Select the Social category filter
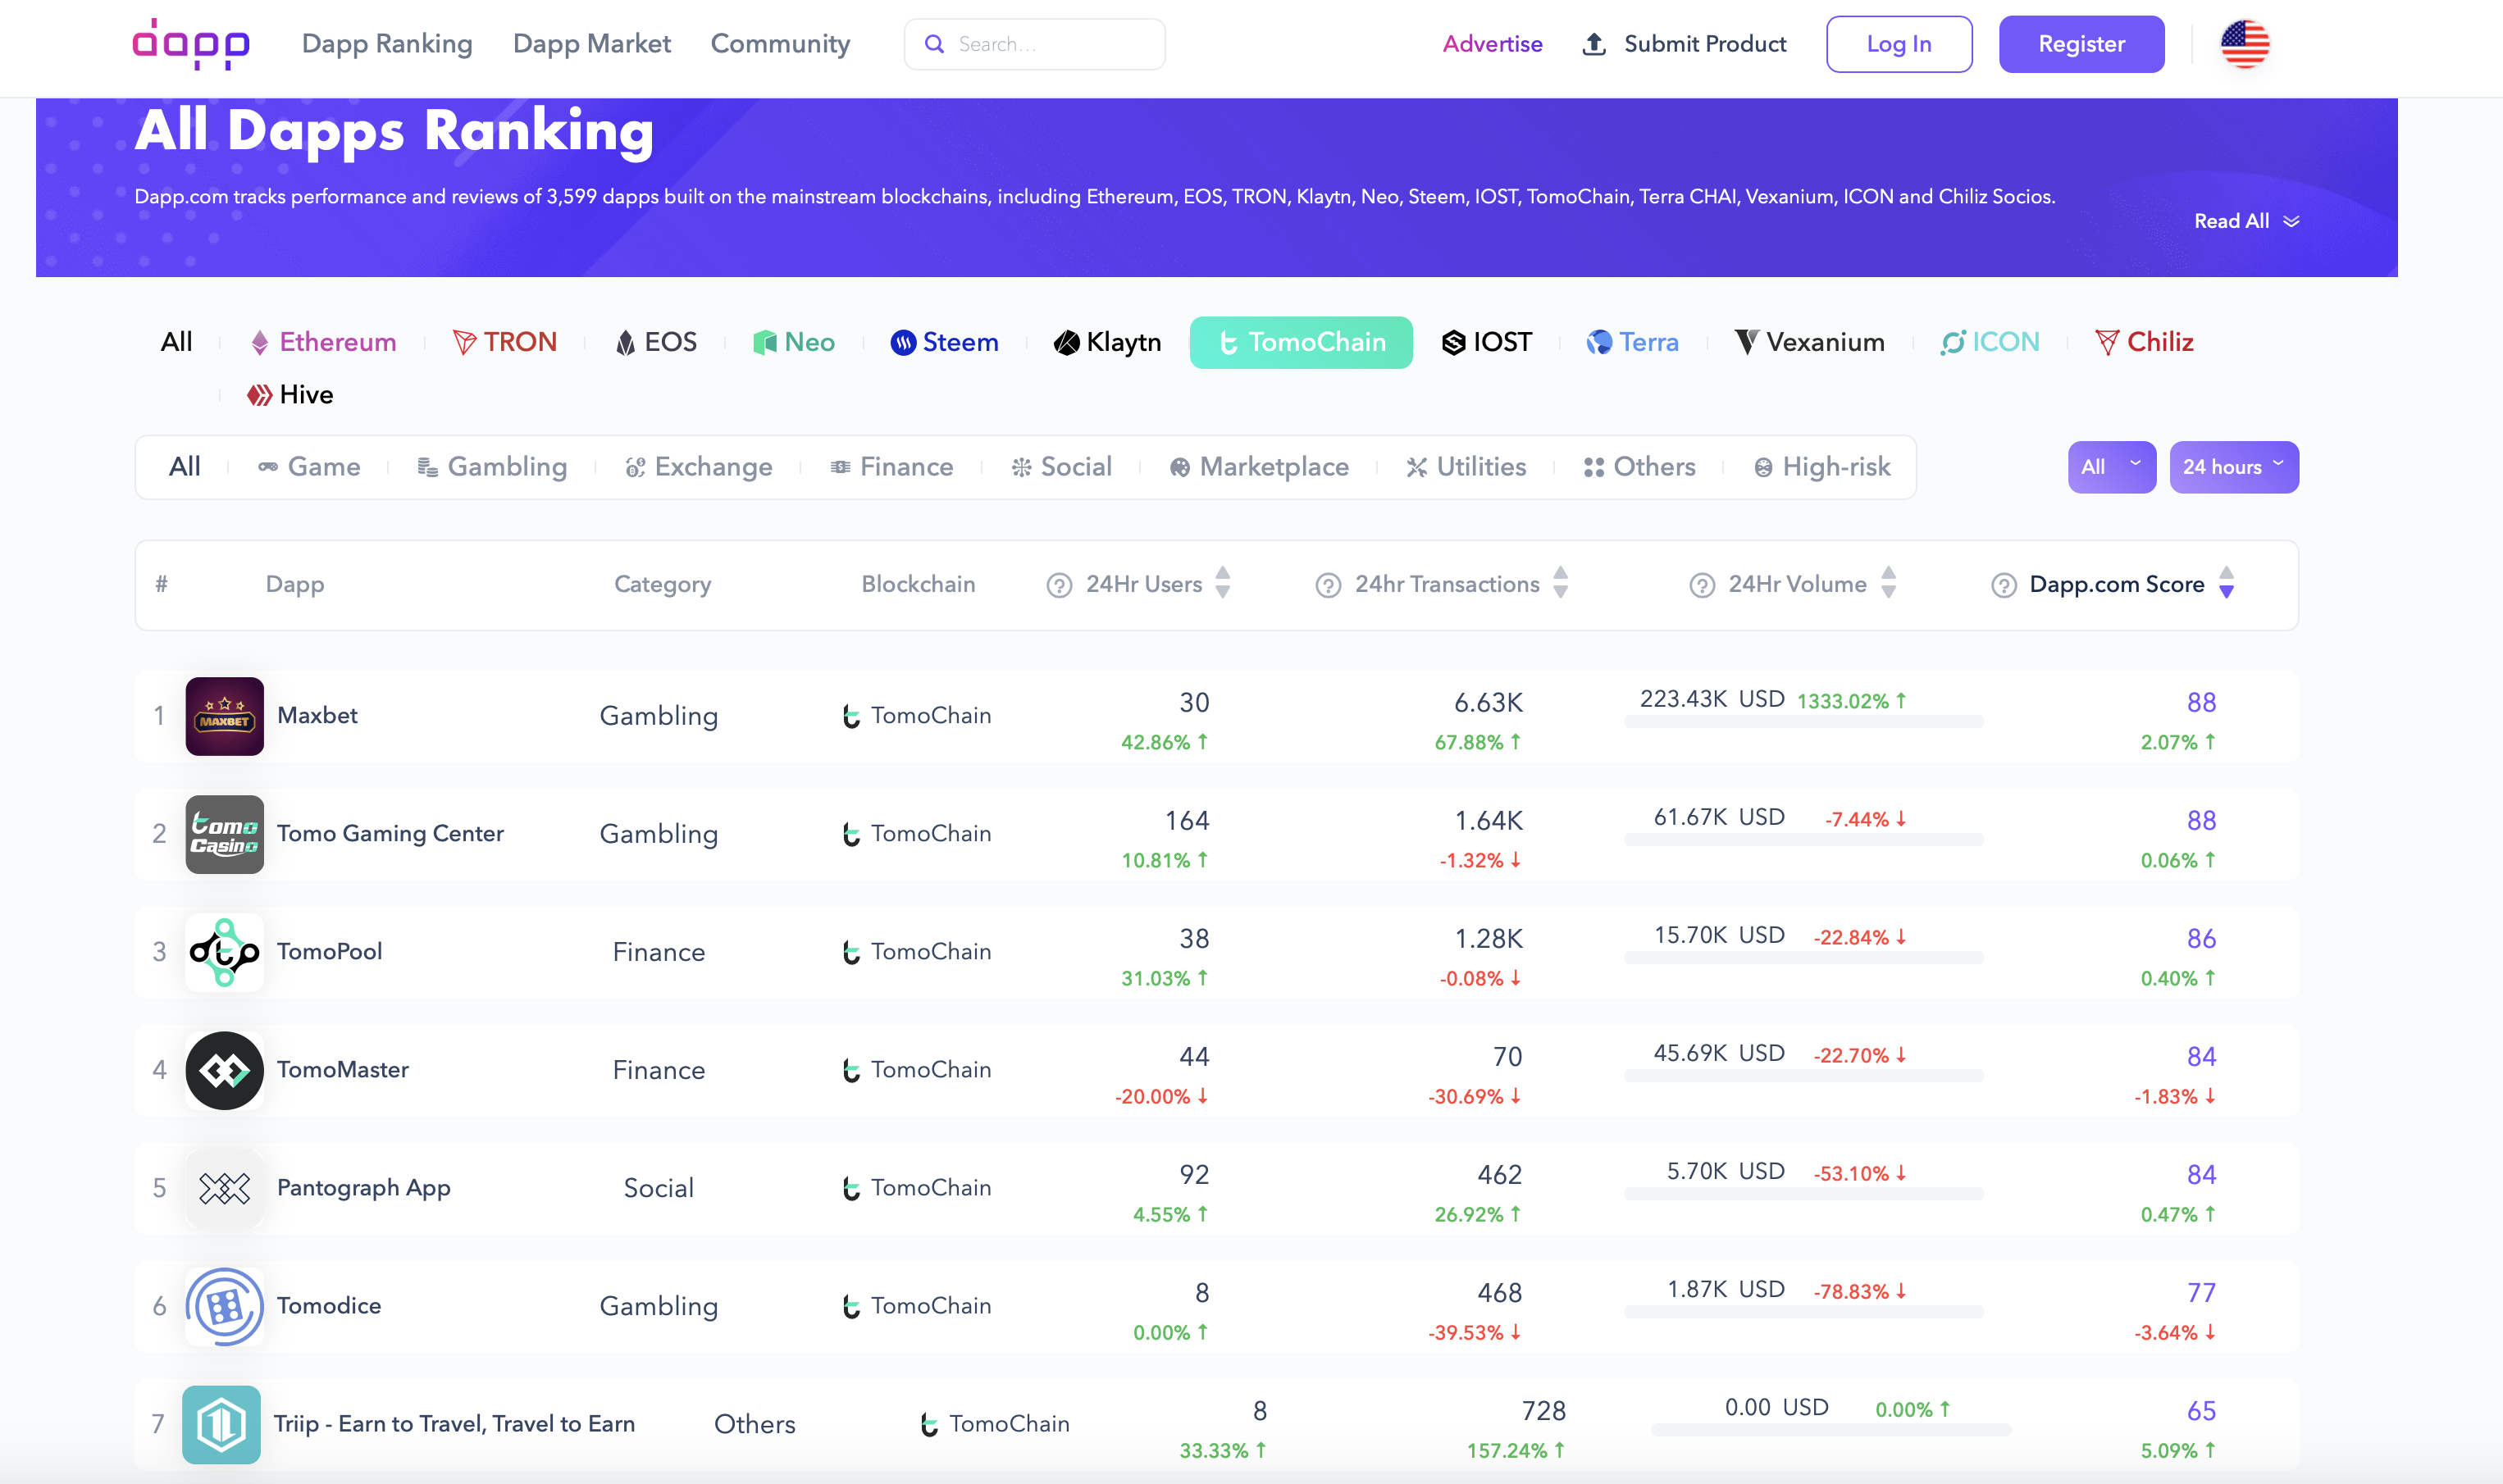 (x=1061, y=467)
